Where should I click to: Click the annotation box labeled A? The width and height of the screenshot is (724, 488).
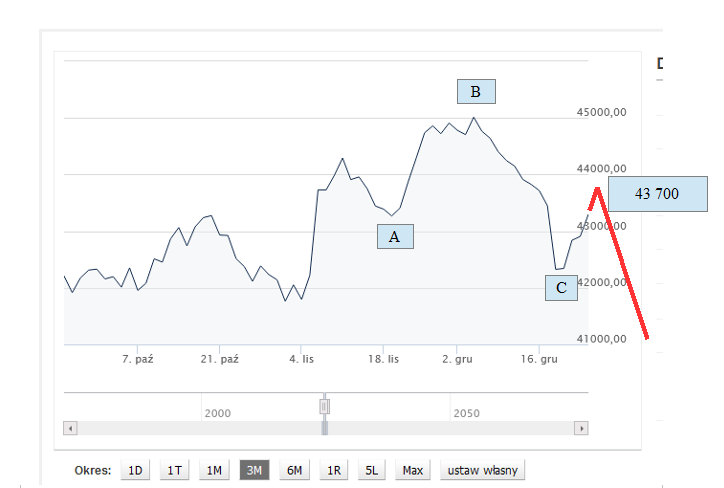point(394,236)
